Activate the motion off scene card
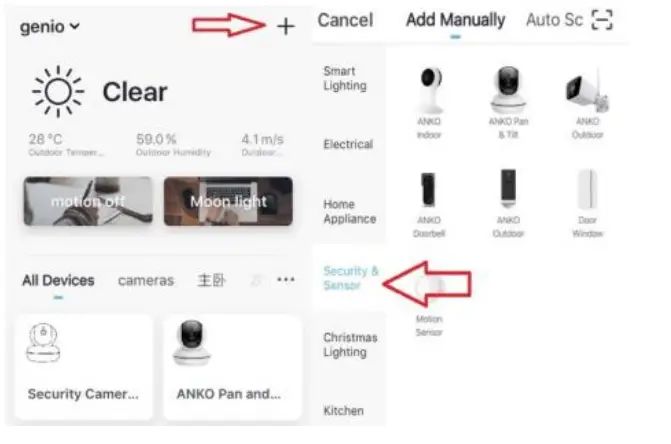671x444 pixels. point(88,201)
